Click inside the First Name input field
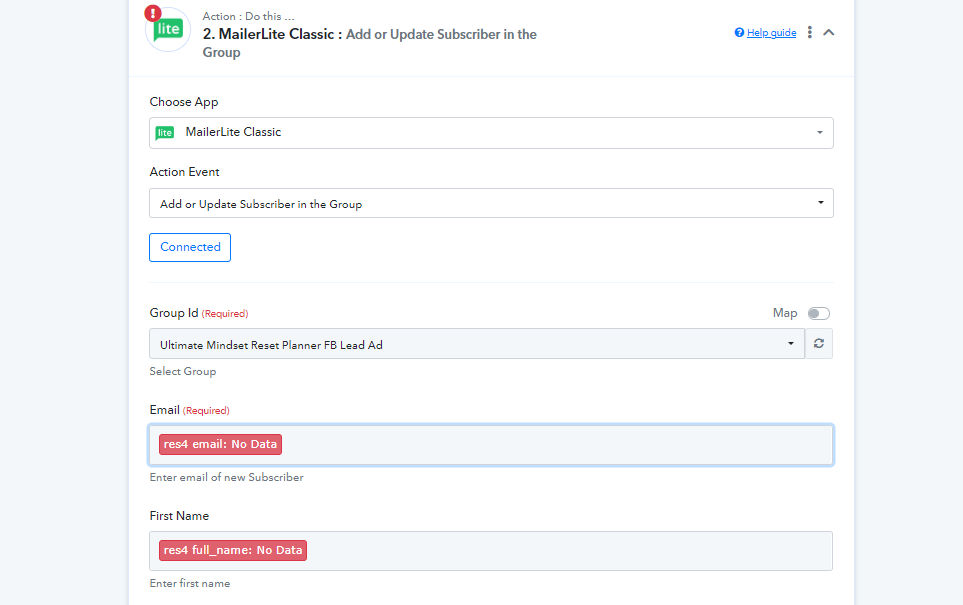963x605 pixels. click(x=491, y=551)
